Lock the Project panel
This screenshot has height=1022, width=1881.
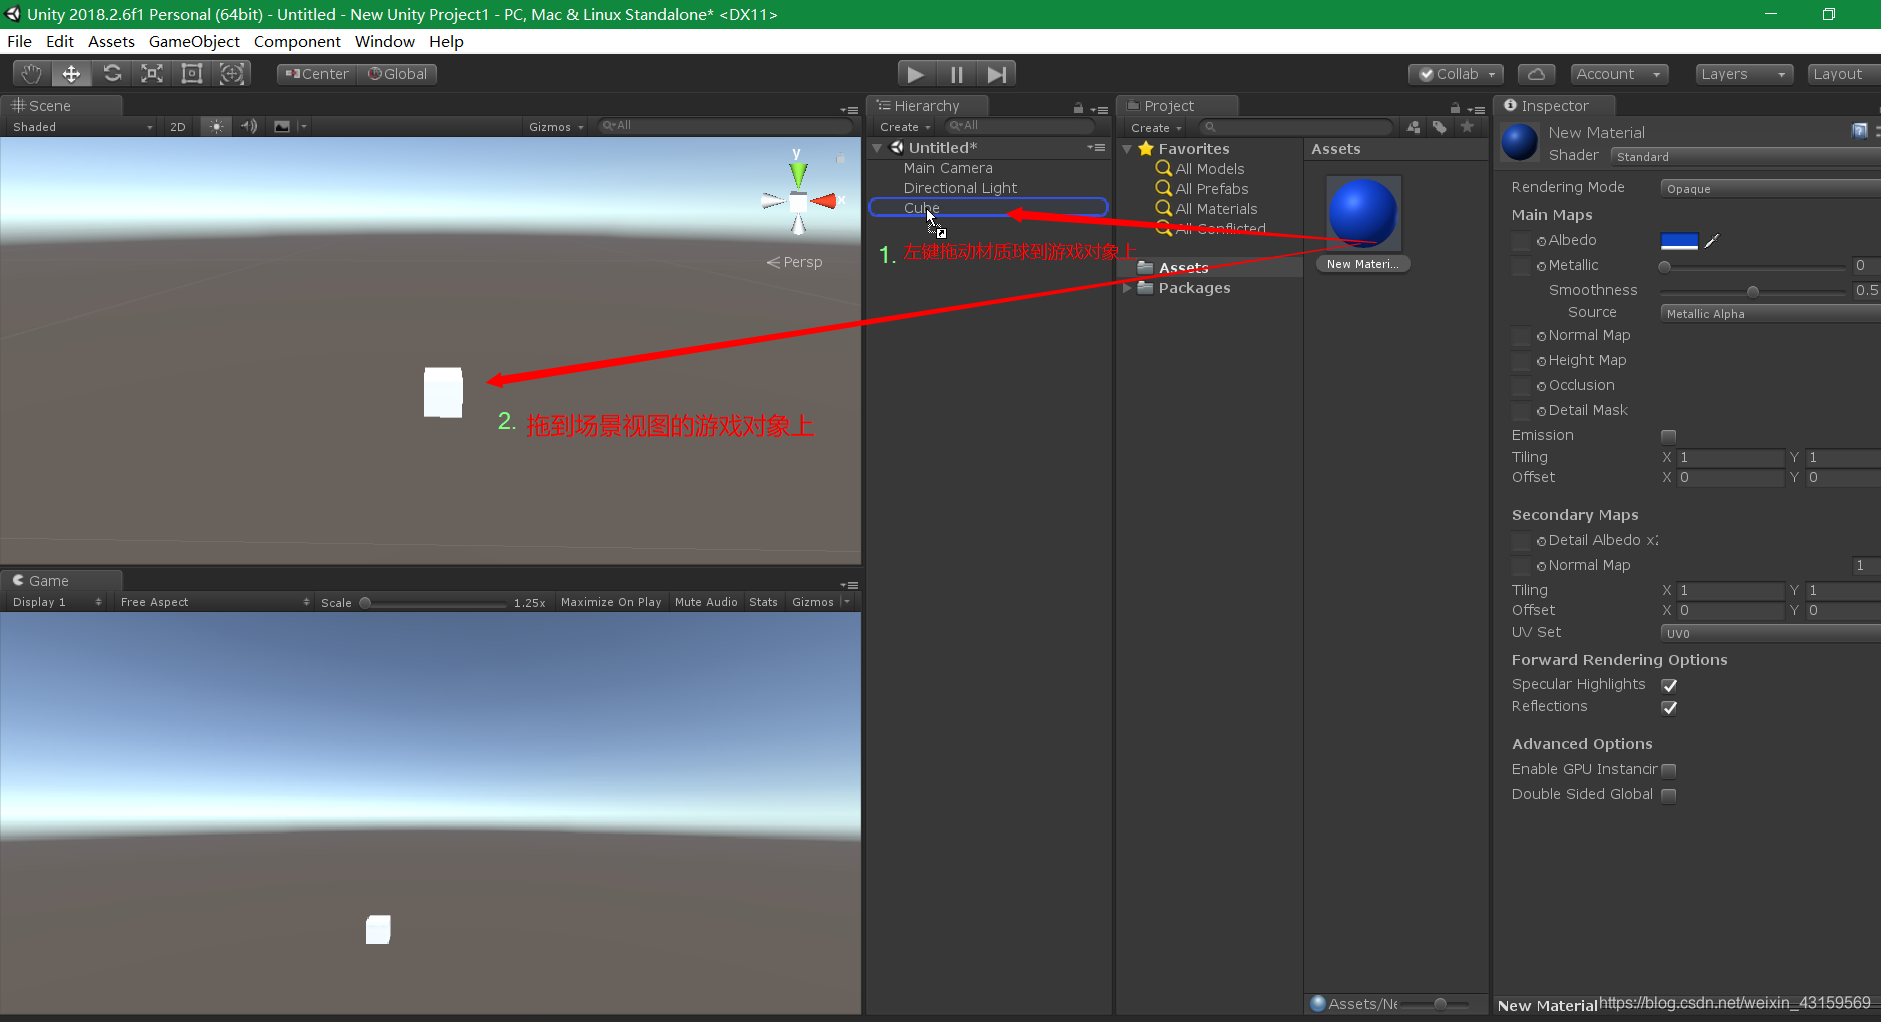point(1455,108)
